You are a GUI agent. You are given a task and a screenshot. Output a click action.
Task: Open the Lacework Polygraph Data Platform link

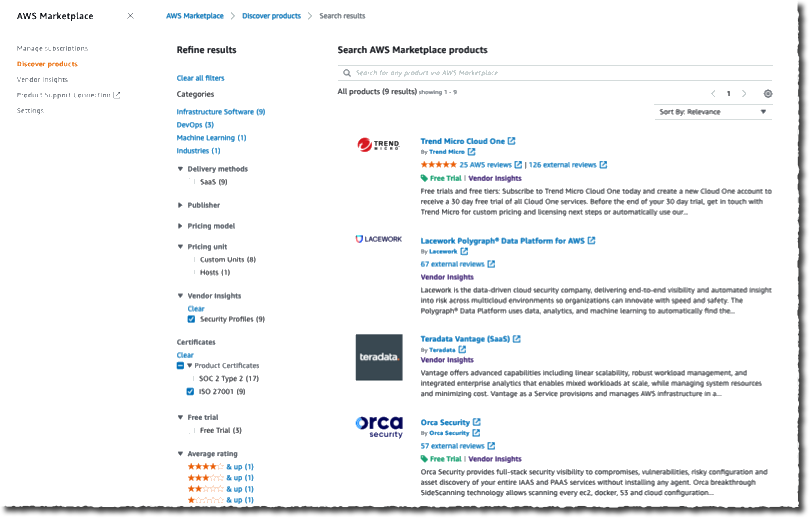pos(503,241)
